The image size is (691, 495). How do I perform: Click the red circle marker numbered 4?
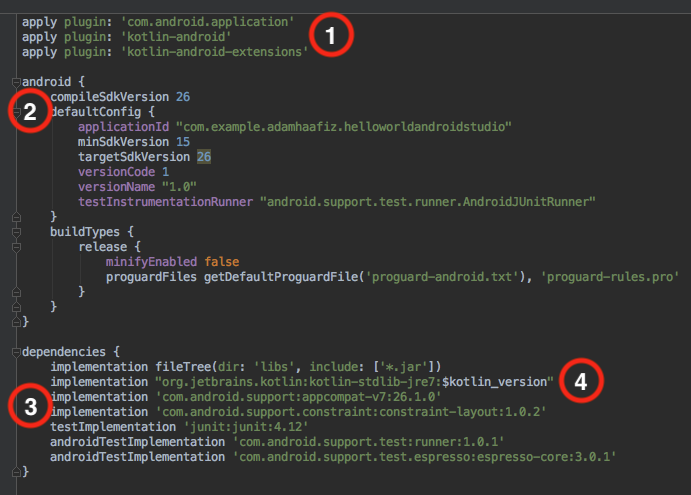coord(581,381)
